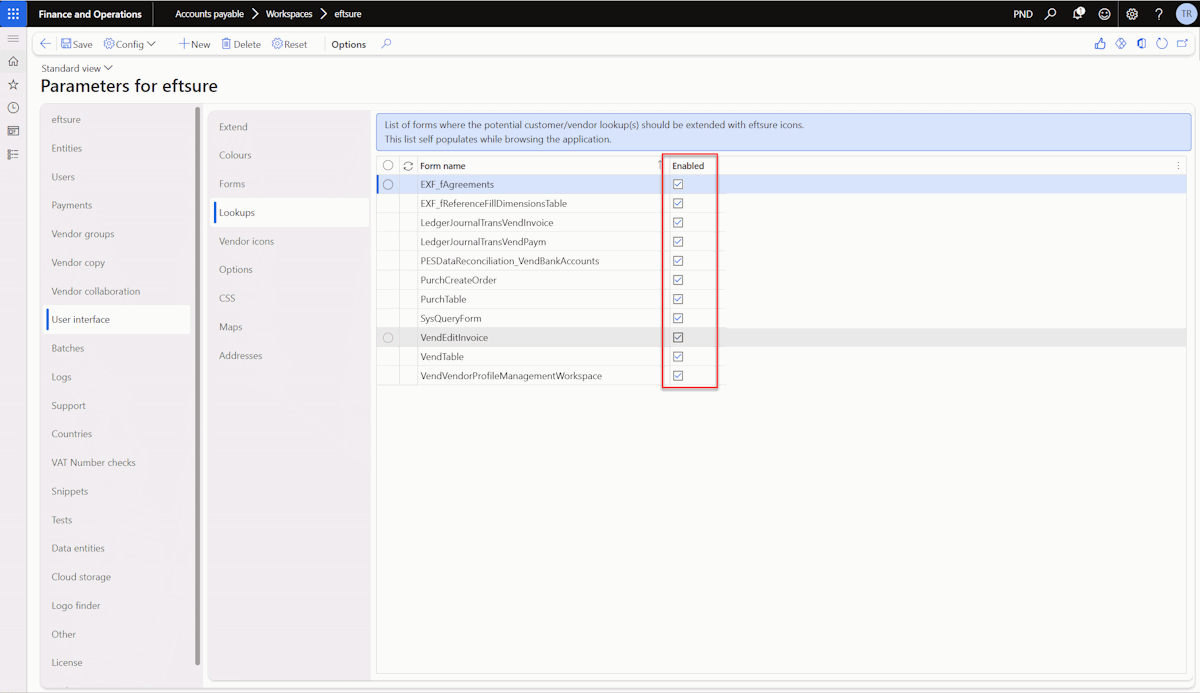1200x693 pixels.
Task: Toggle Enabled for SysQueryForm
Action: click(678, 318)
